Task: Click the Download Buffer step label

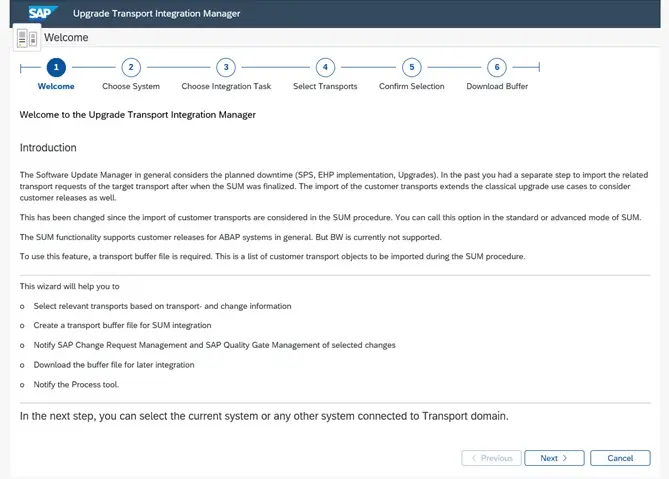Action: (x=497, y=86)
